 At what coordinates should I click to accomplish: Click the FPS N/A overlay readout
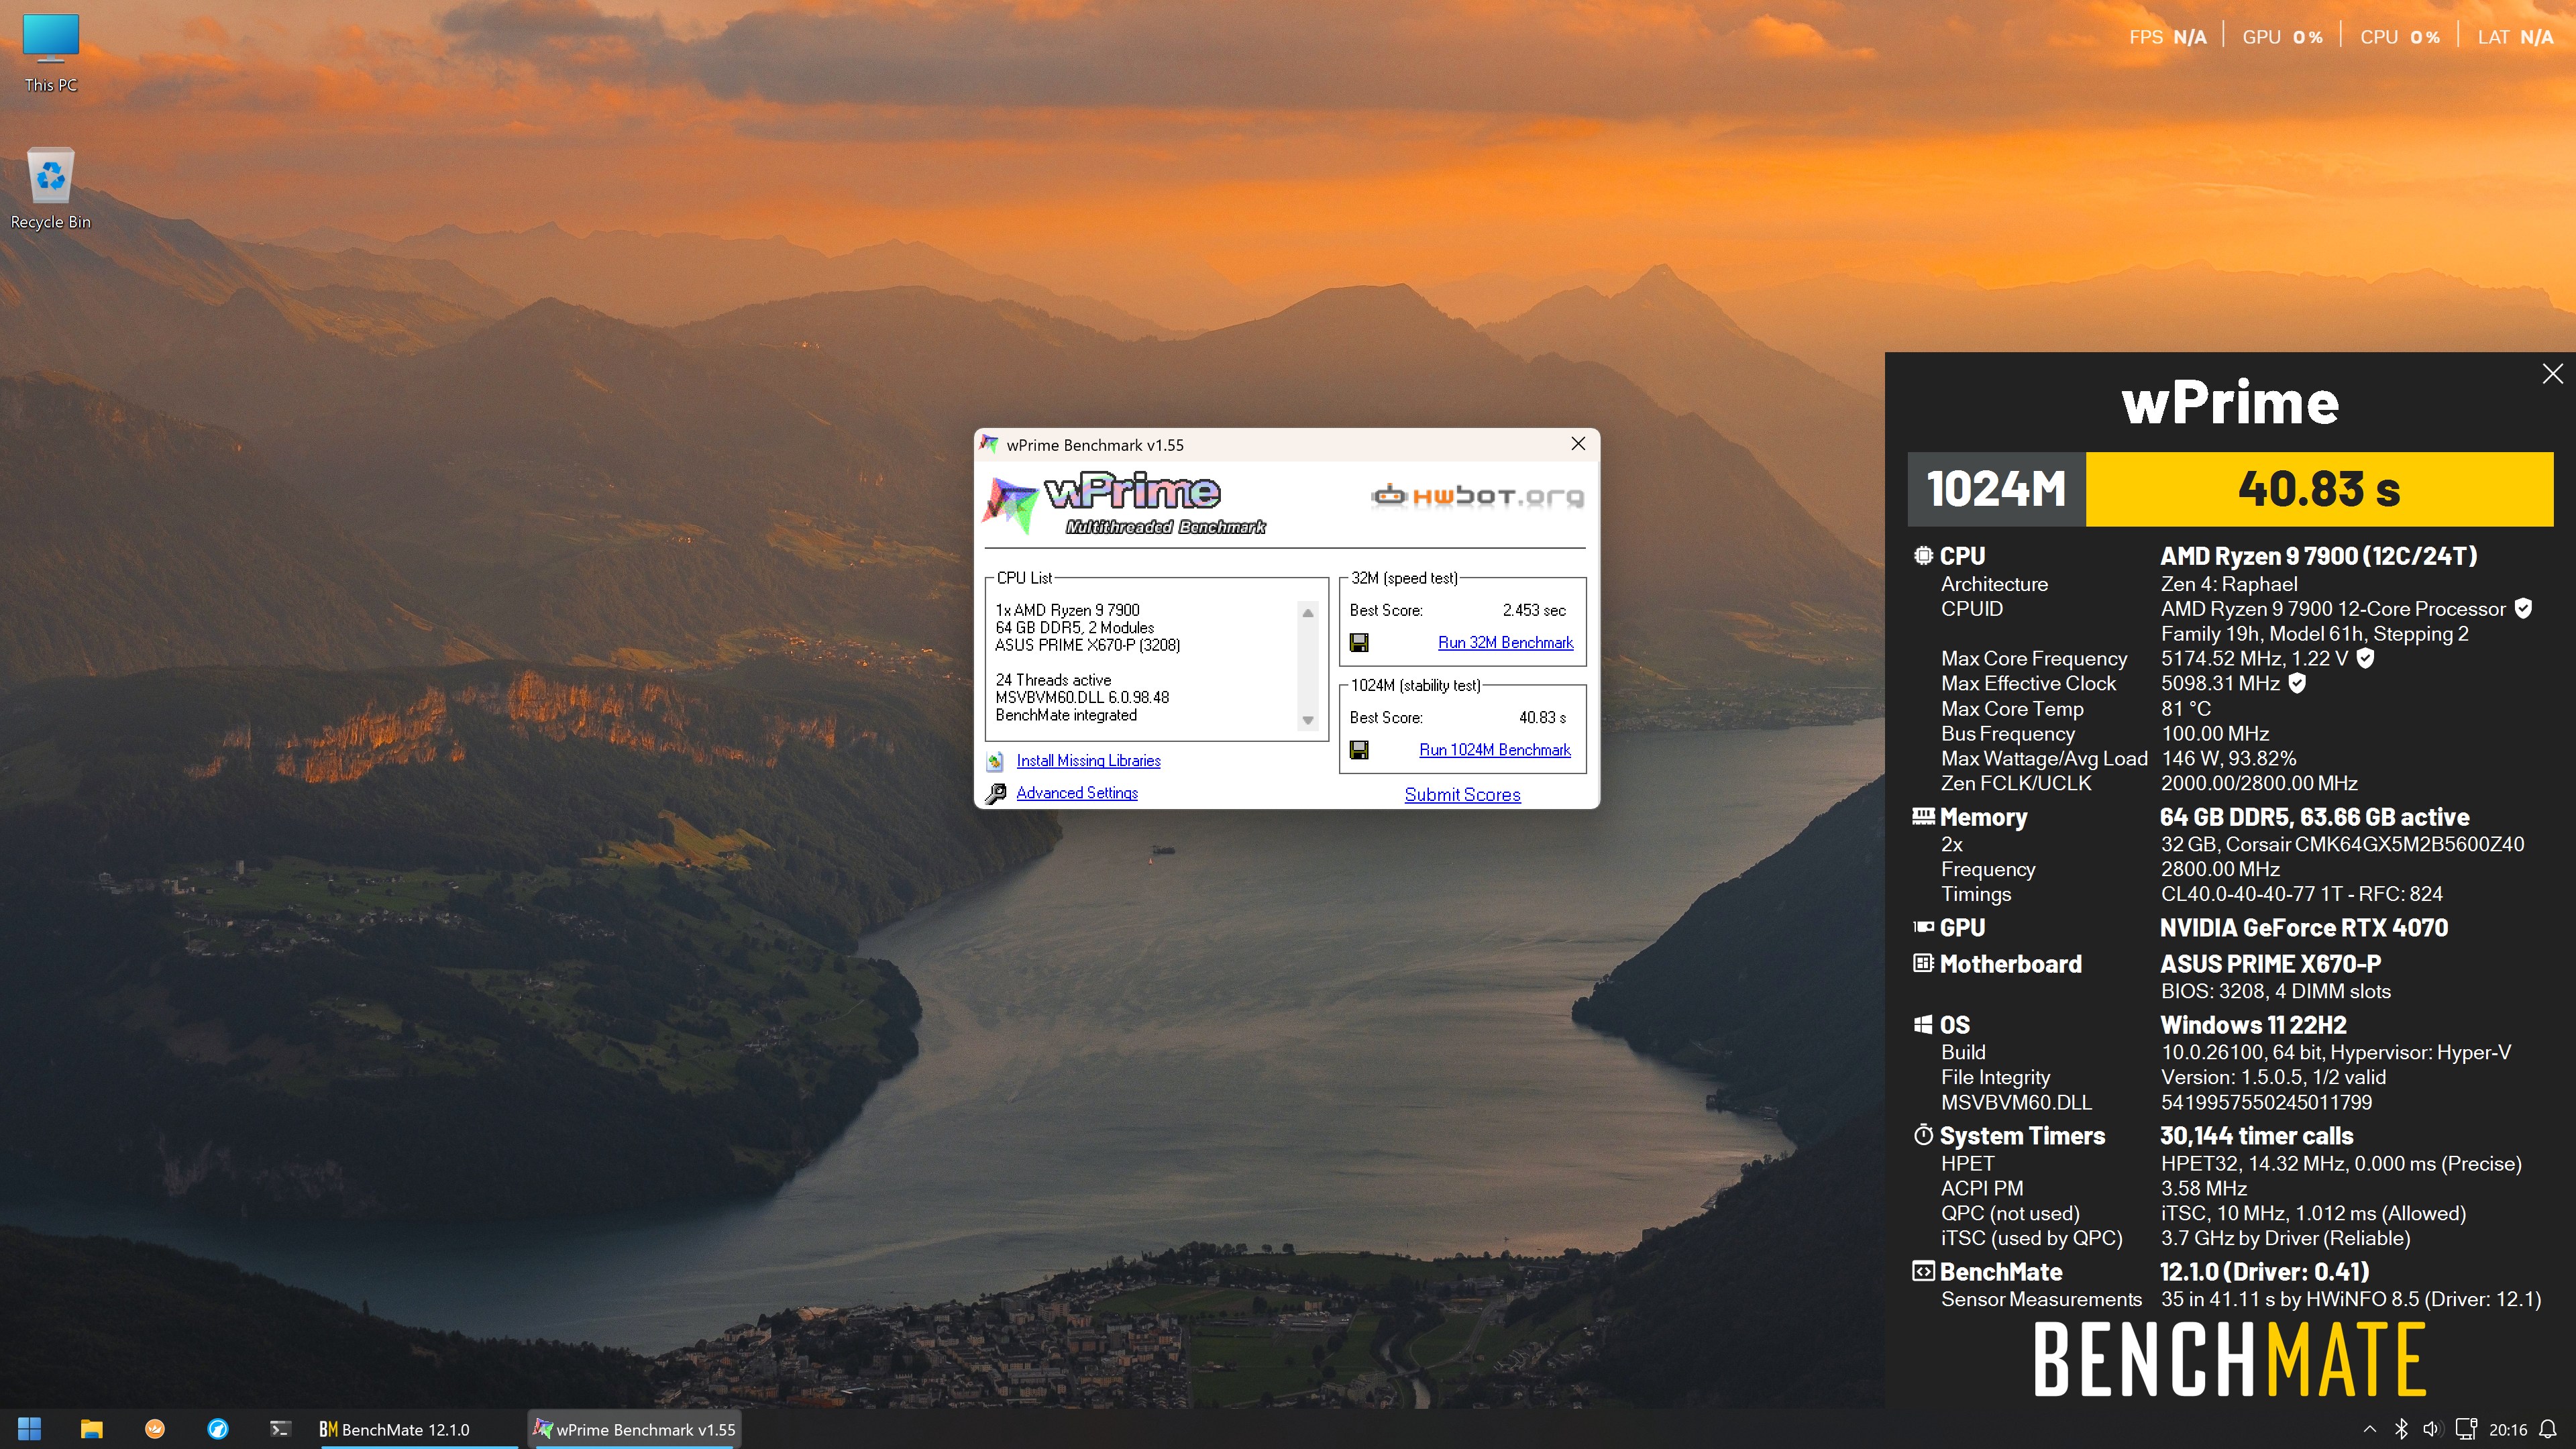click(2167, 37)
